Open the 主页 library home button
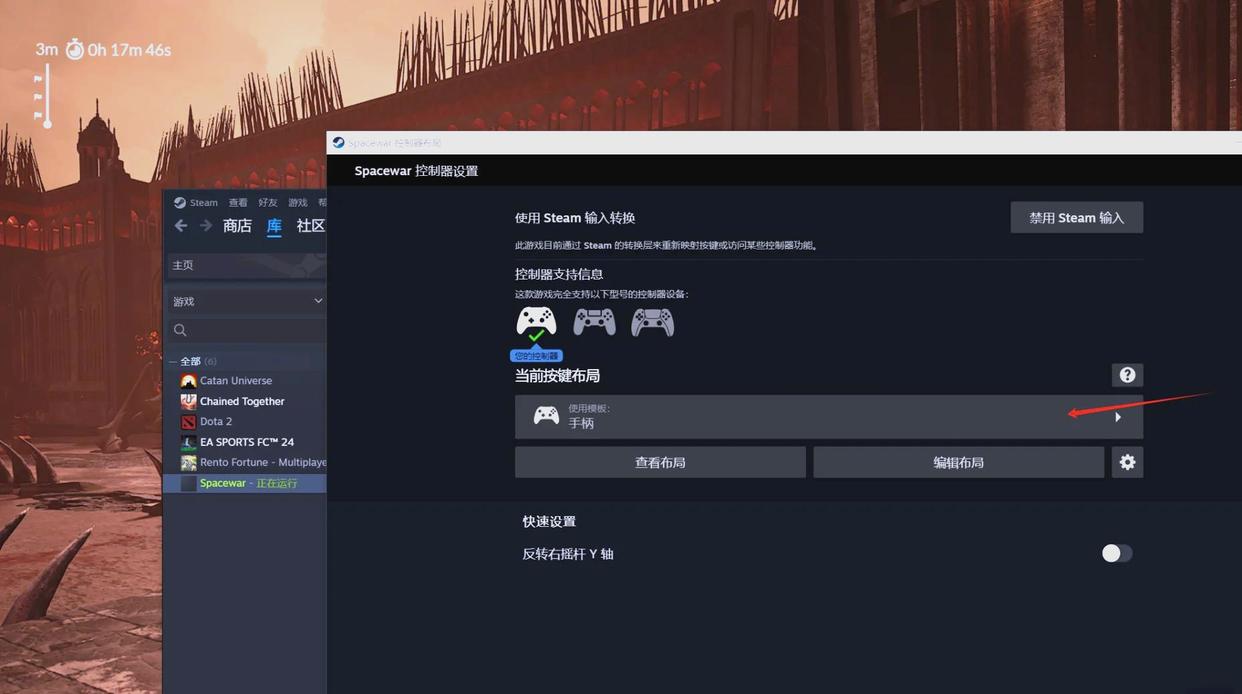This screenshot has width=1242, height=694. [x=245, y=265]
